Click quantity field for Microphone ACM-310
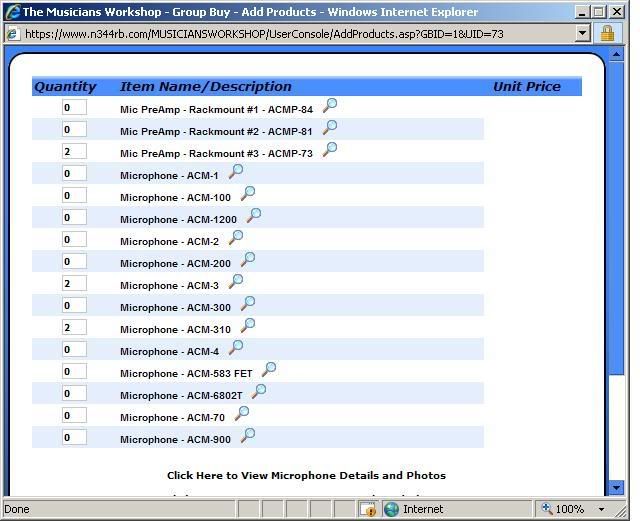640x521 pixels. pyautogui.click(x=74, y=328)
